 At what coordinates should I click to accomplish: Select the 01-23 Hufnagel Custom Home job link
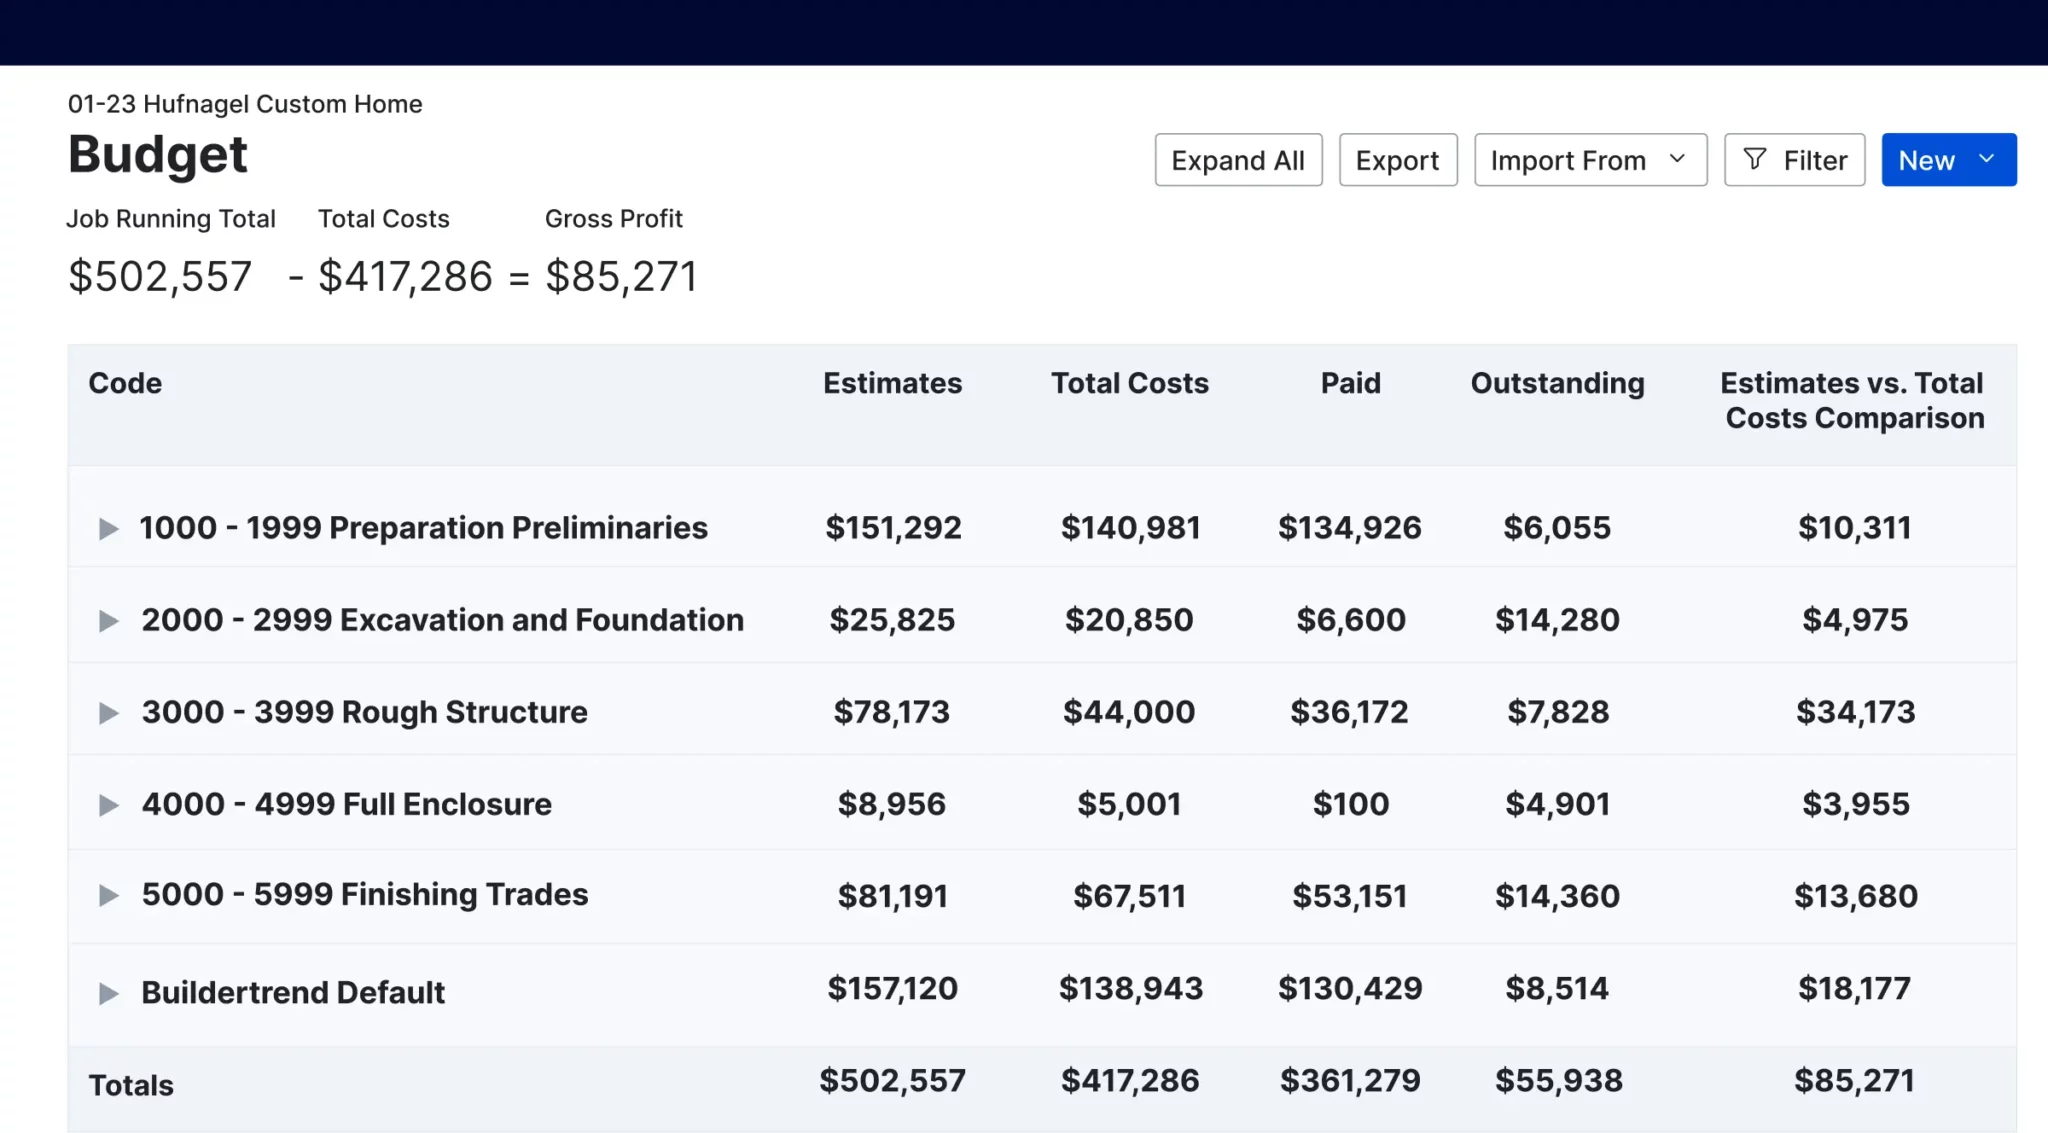pyautogui.click(x=244, y=103)
